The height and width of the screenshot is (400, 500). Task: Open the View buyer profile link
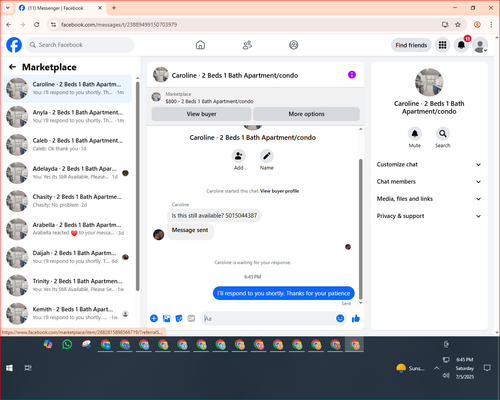(x=279, y=191)
